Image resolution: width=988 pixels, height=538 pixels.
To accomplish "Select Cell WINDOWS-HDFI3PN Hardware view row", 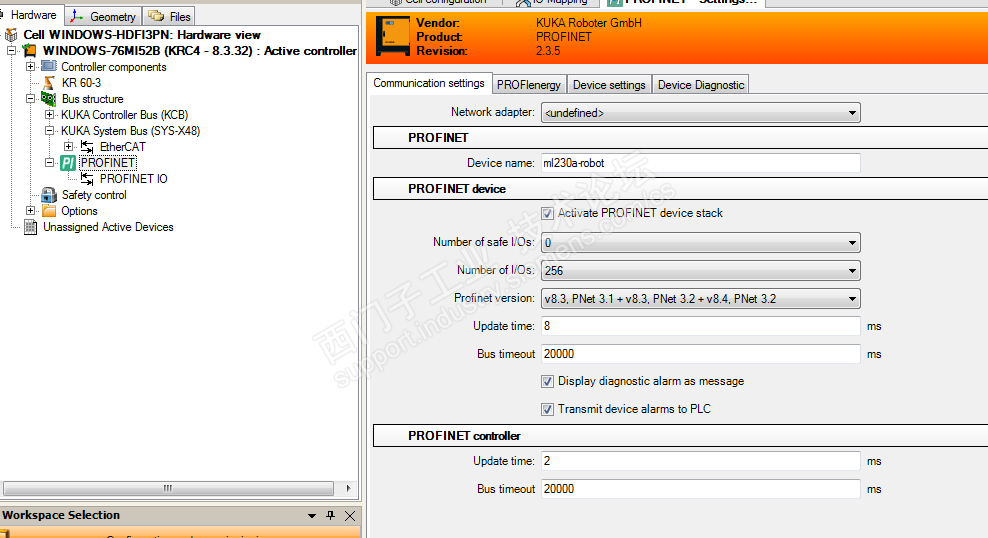I will point(142,35).
